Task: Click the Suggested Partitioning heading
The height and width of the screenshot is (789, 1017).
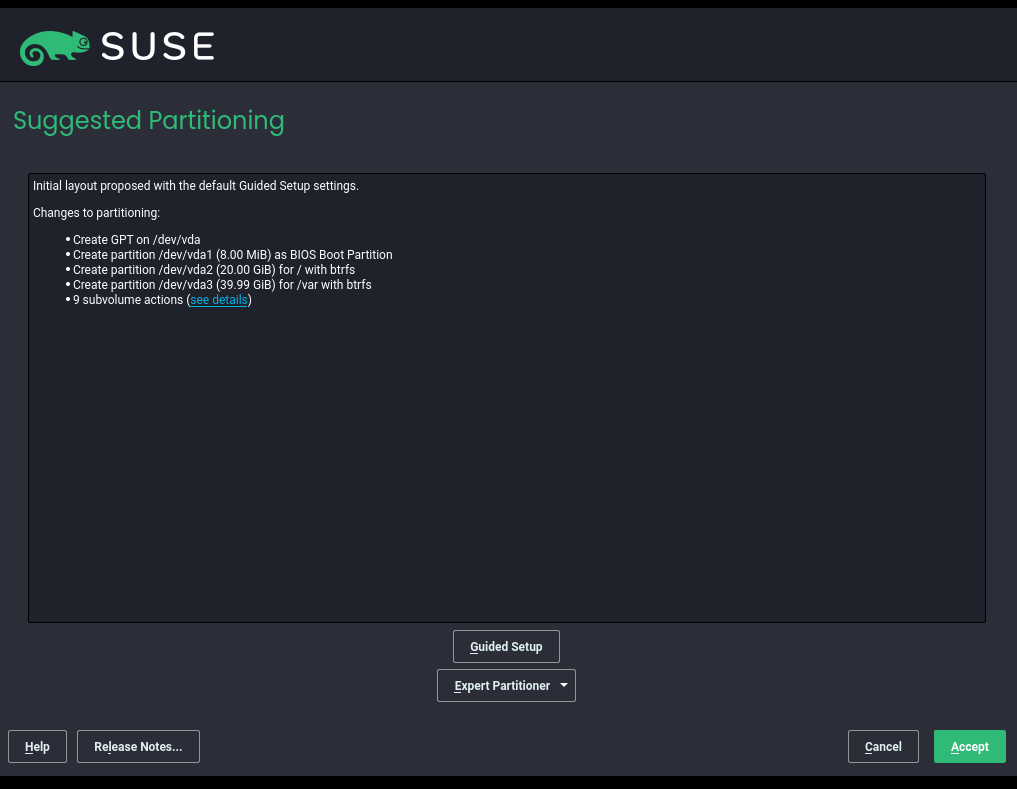Action: pyautogui.click(x=148, y=120)
